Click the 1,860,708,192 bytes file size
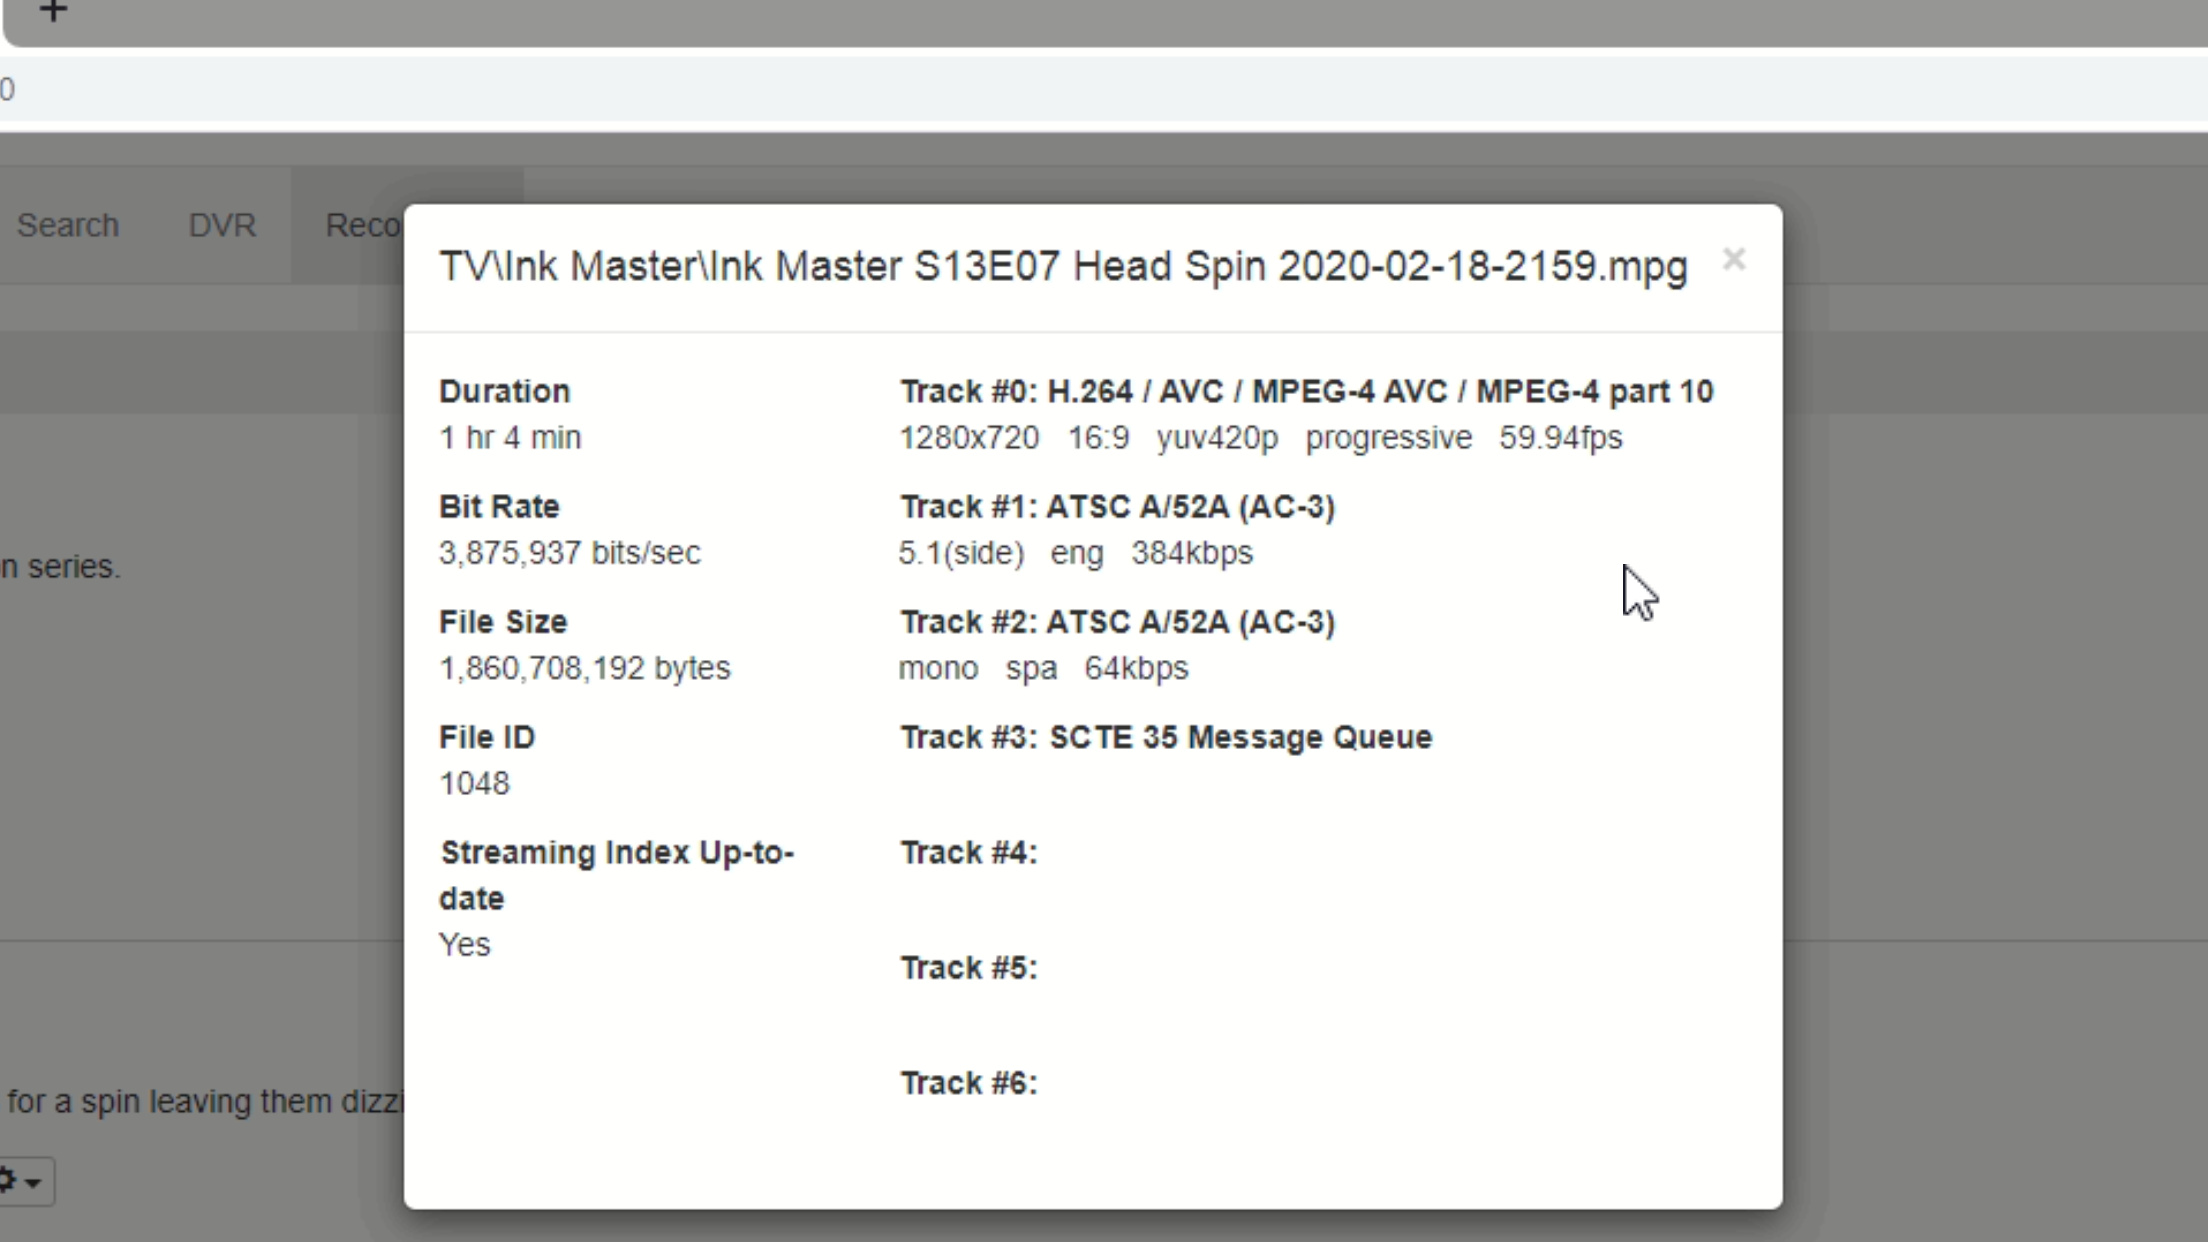This screenshot has width=2208, height=1242. click(x=584, y=668)
